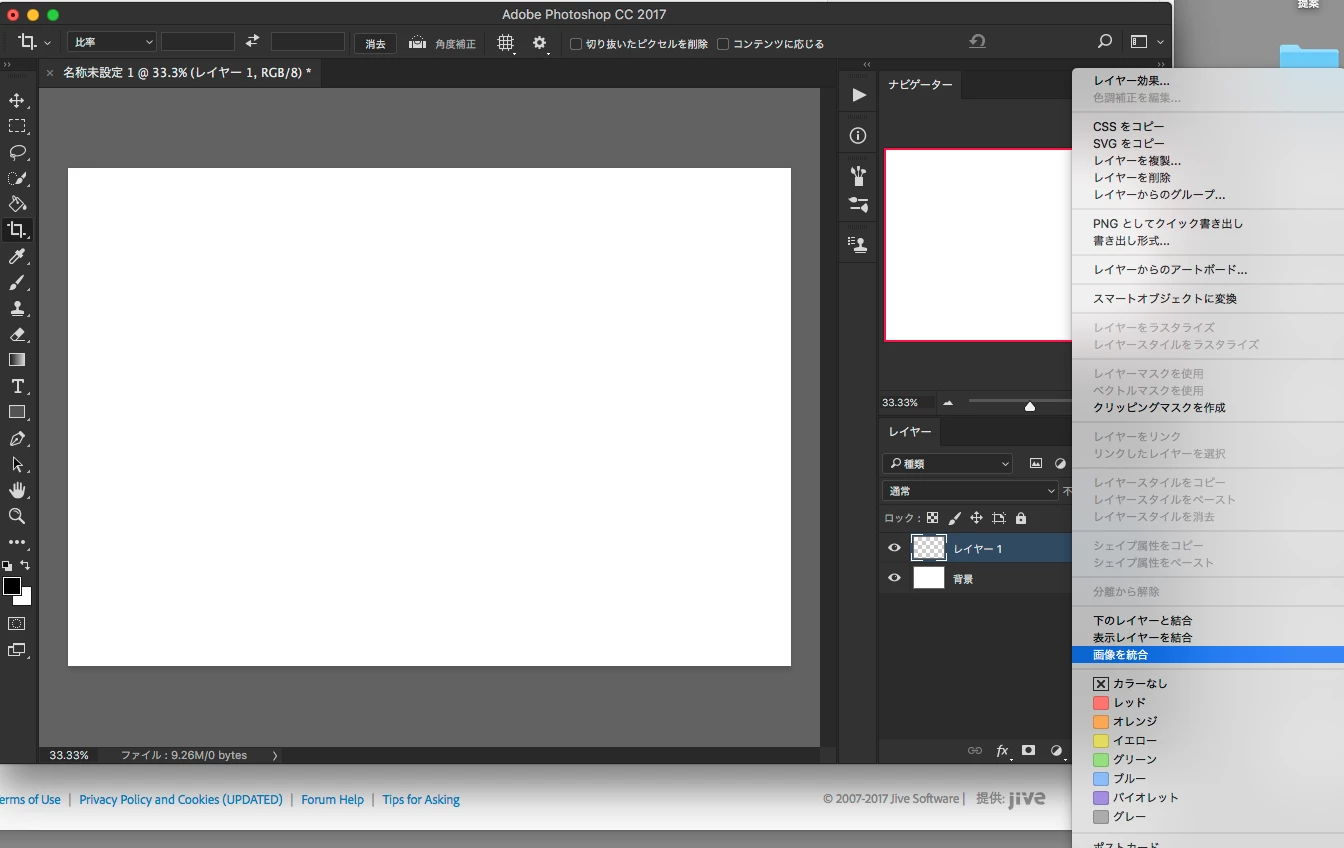Select the Crop tool in the toolbox
Screen dimensions: 1344x848
[x=17, y=230]
